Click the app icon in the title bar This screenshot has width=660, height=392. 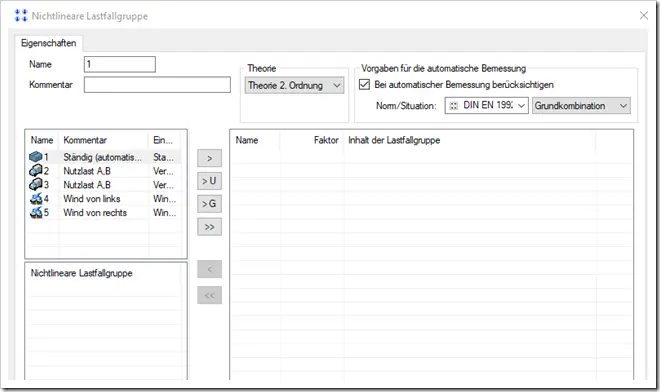pyautogui.click(x=21, y=16)
